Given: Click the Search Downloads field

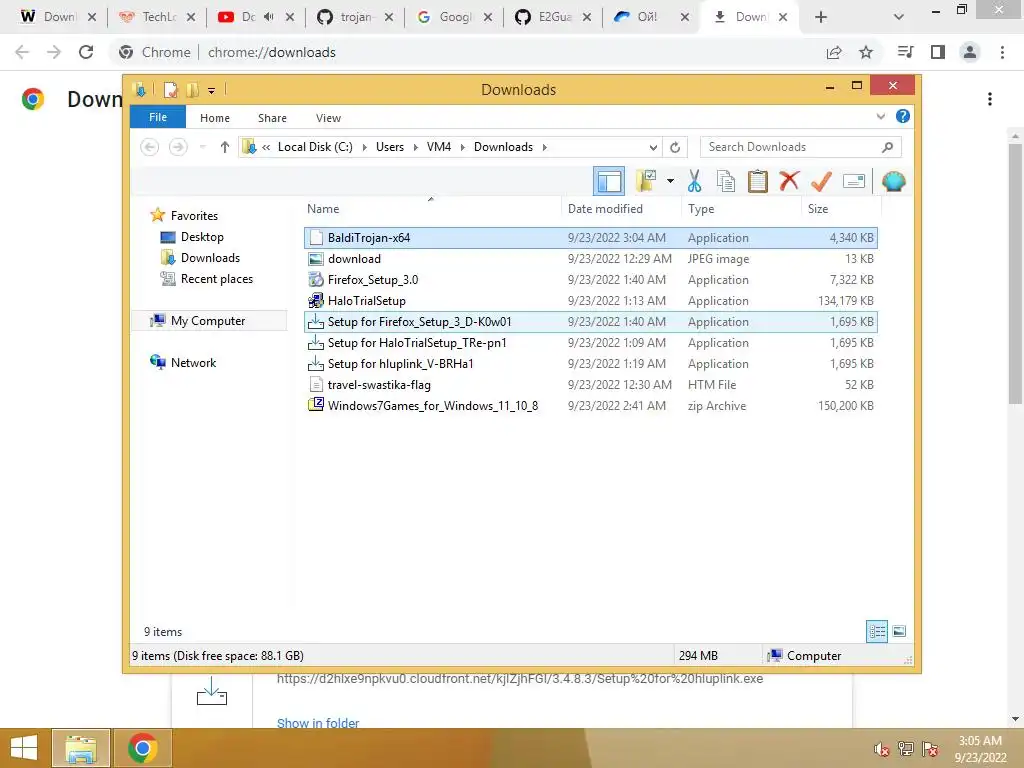Looking at the screenshot, I should (800, 147).
